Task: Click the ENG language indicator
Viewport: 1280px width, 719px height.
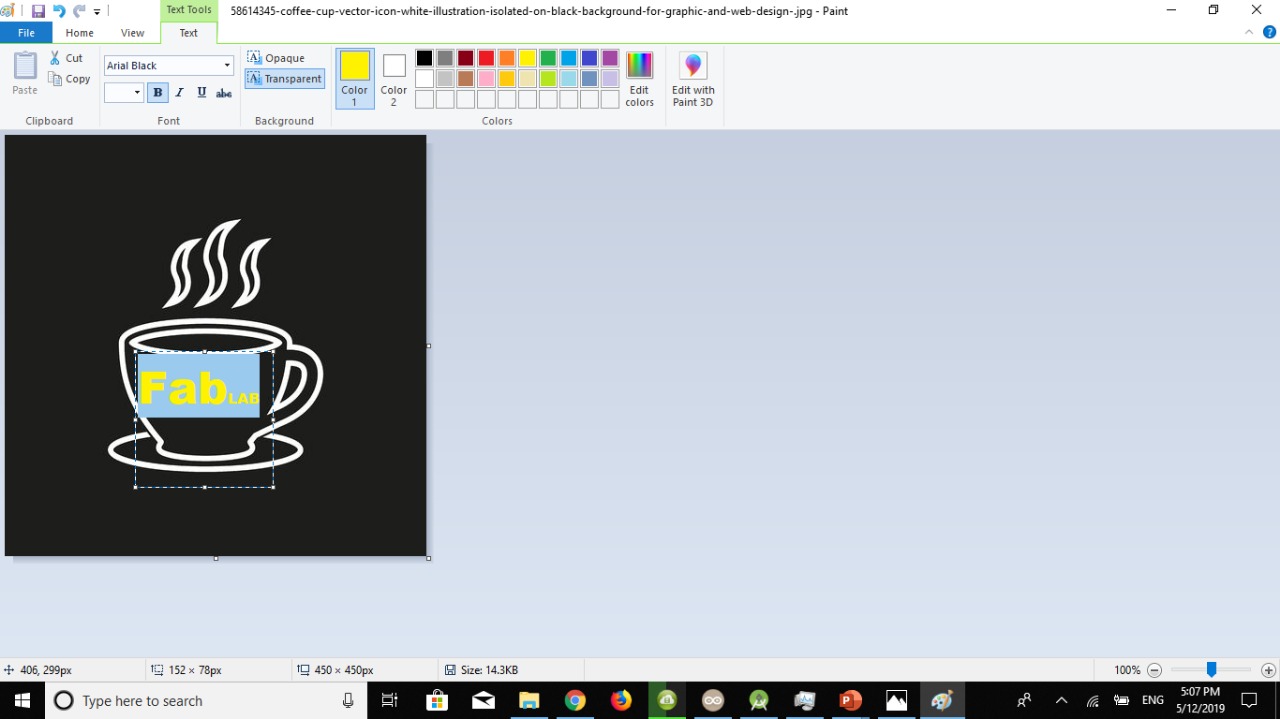Action: (1153, 700)
